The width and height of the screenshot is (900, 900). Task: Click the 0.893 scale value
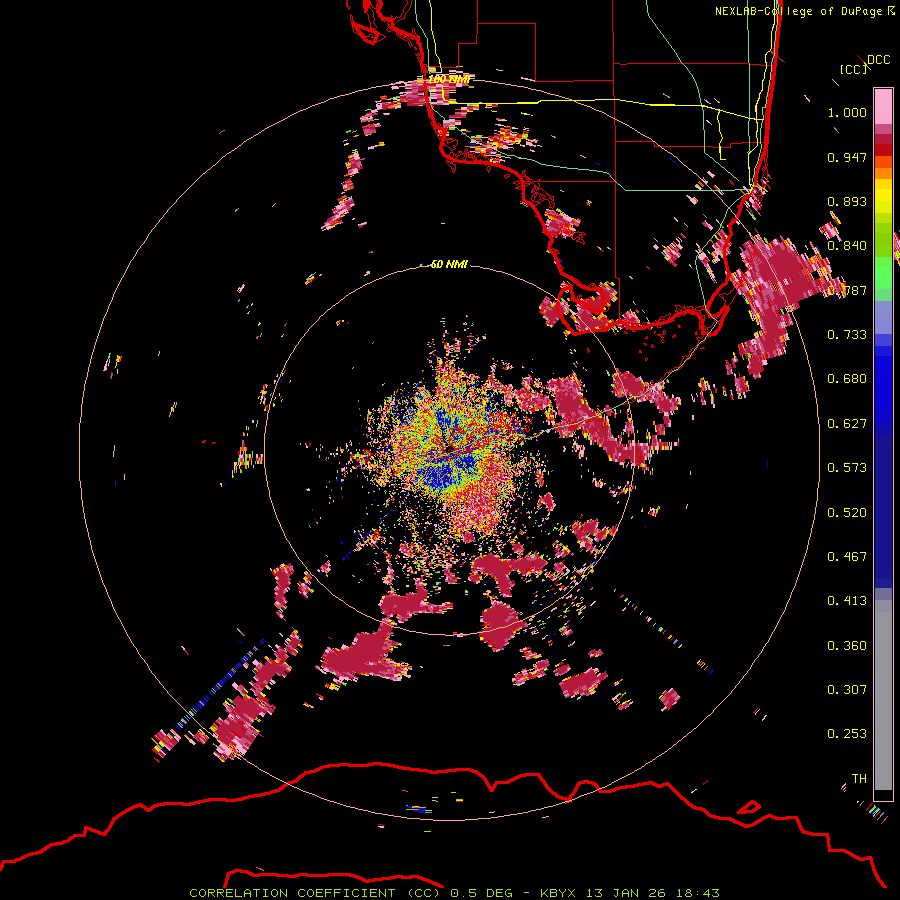pyautogui.click(x=847, y=201)
